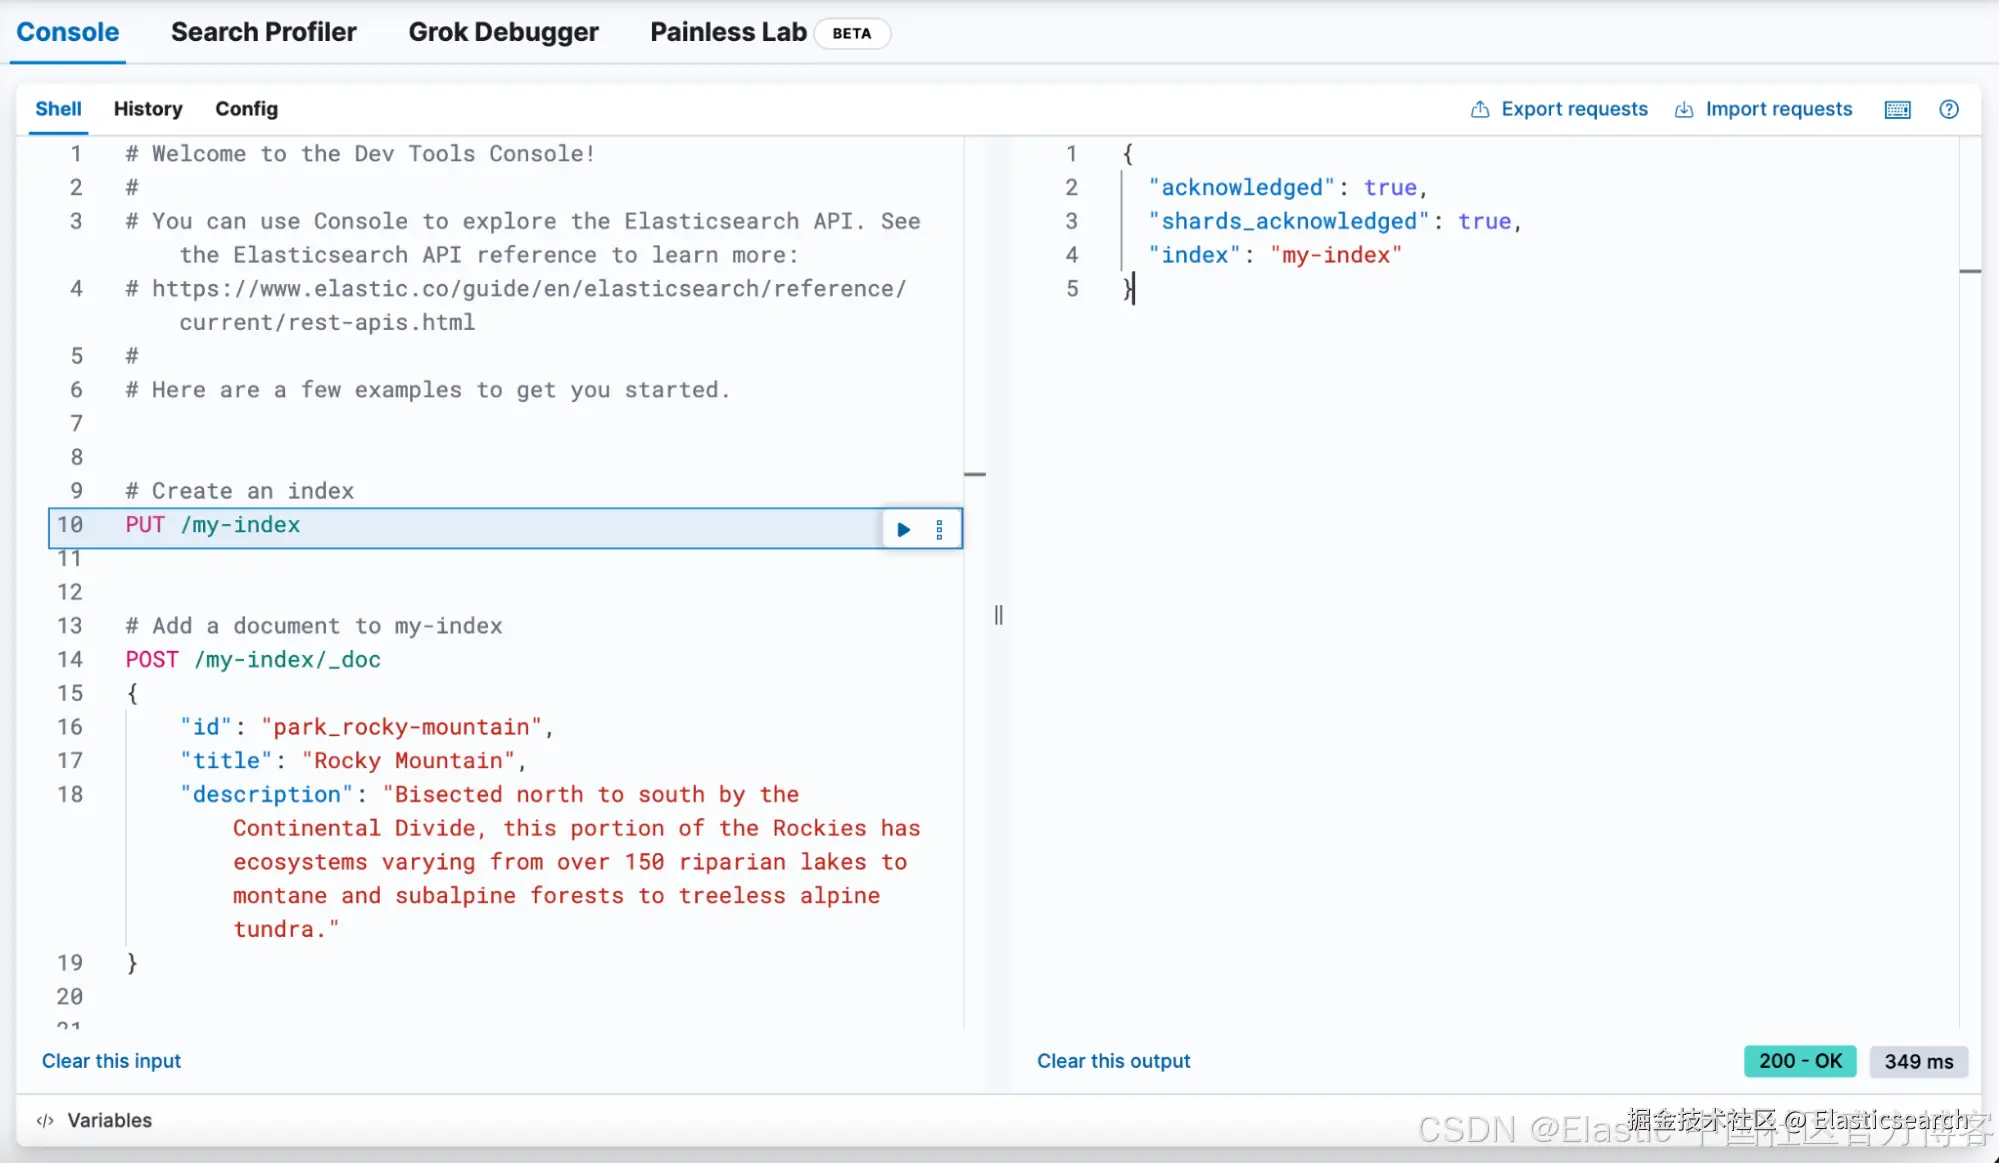Open the Painless Lab tab
Screen dimensions: 1999x1163
pyautogui.click(x=727, y=32)
